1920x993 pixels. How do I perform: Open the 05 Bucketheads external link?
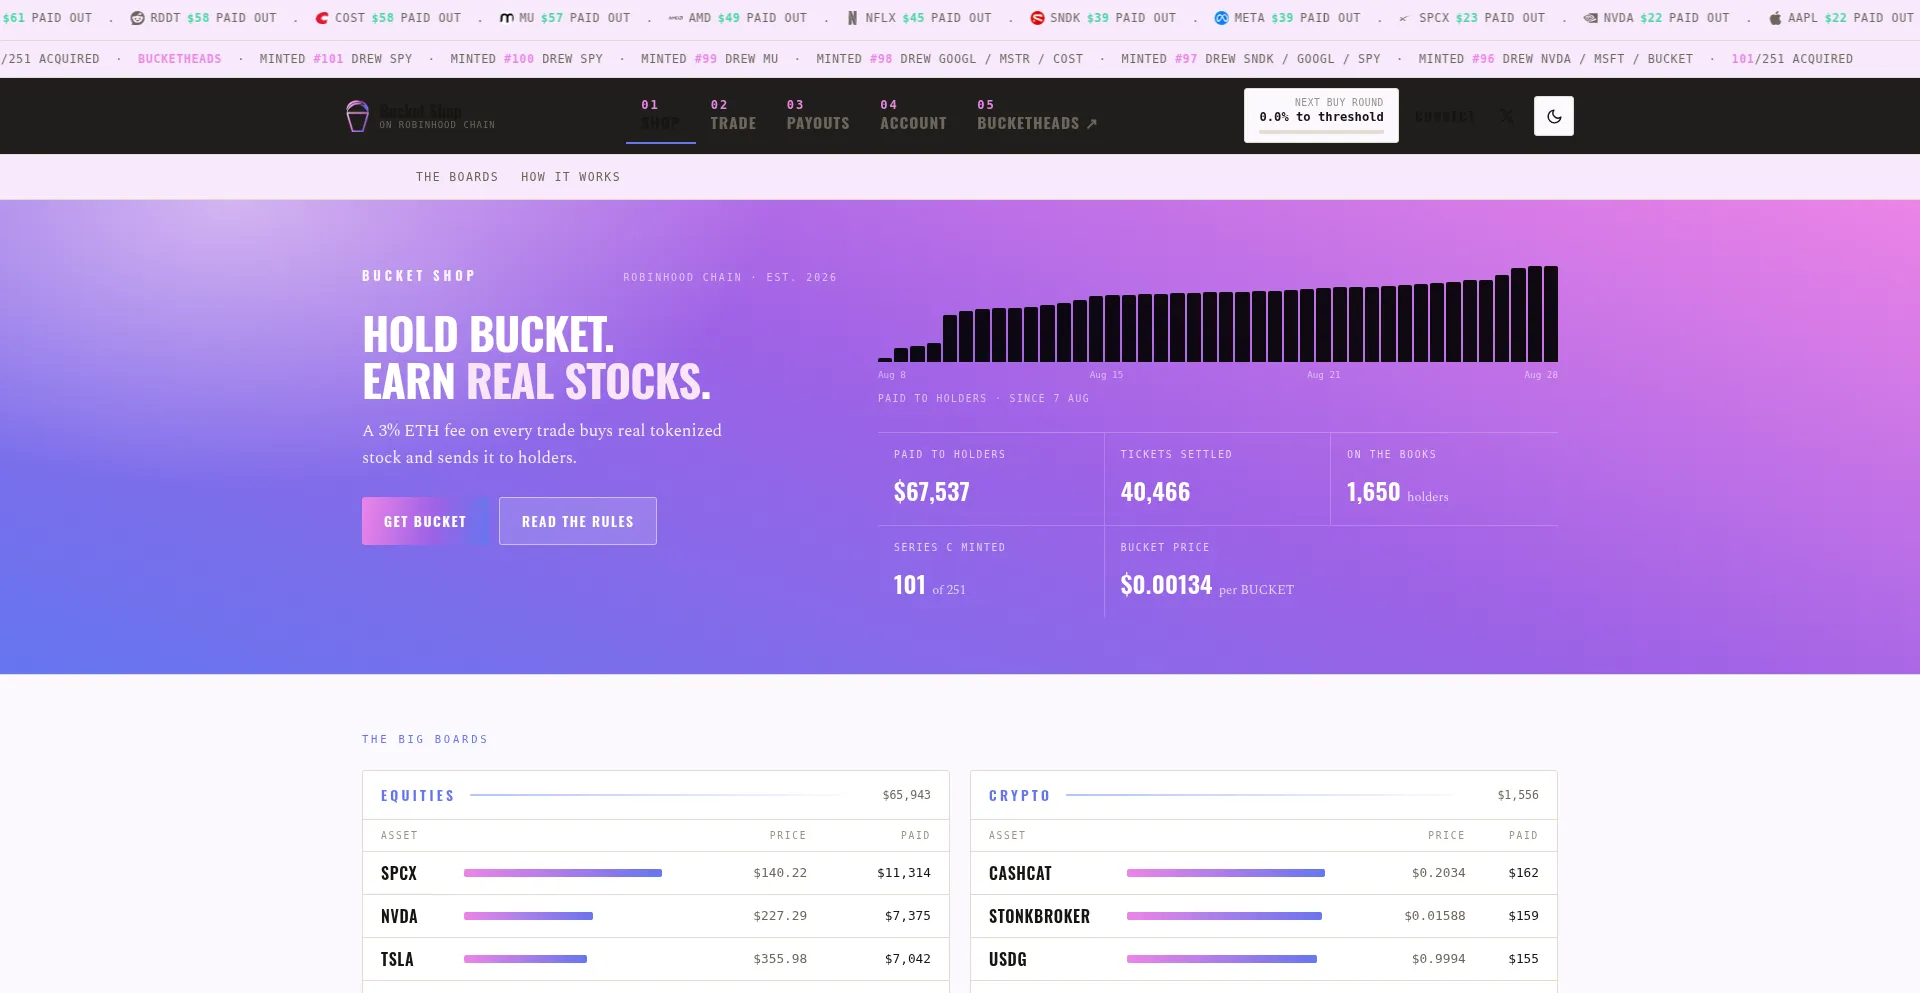[1037, 115]
